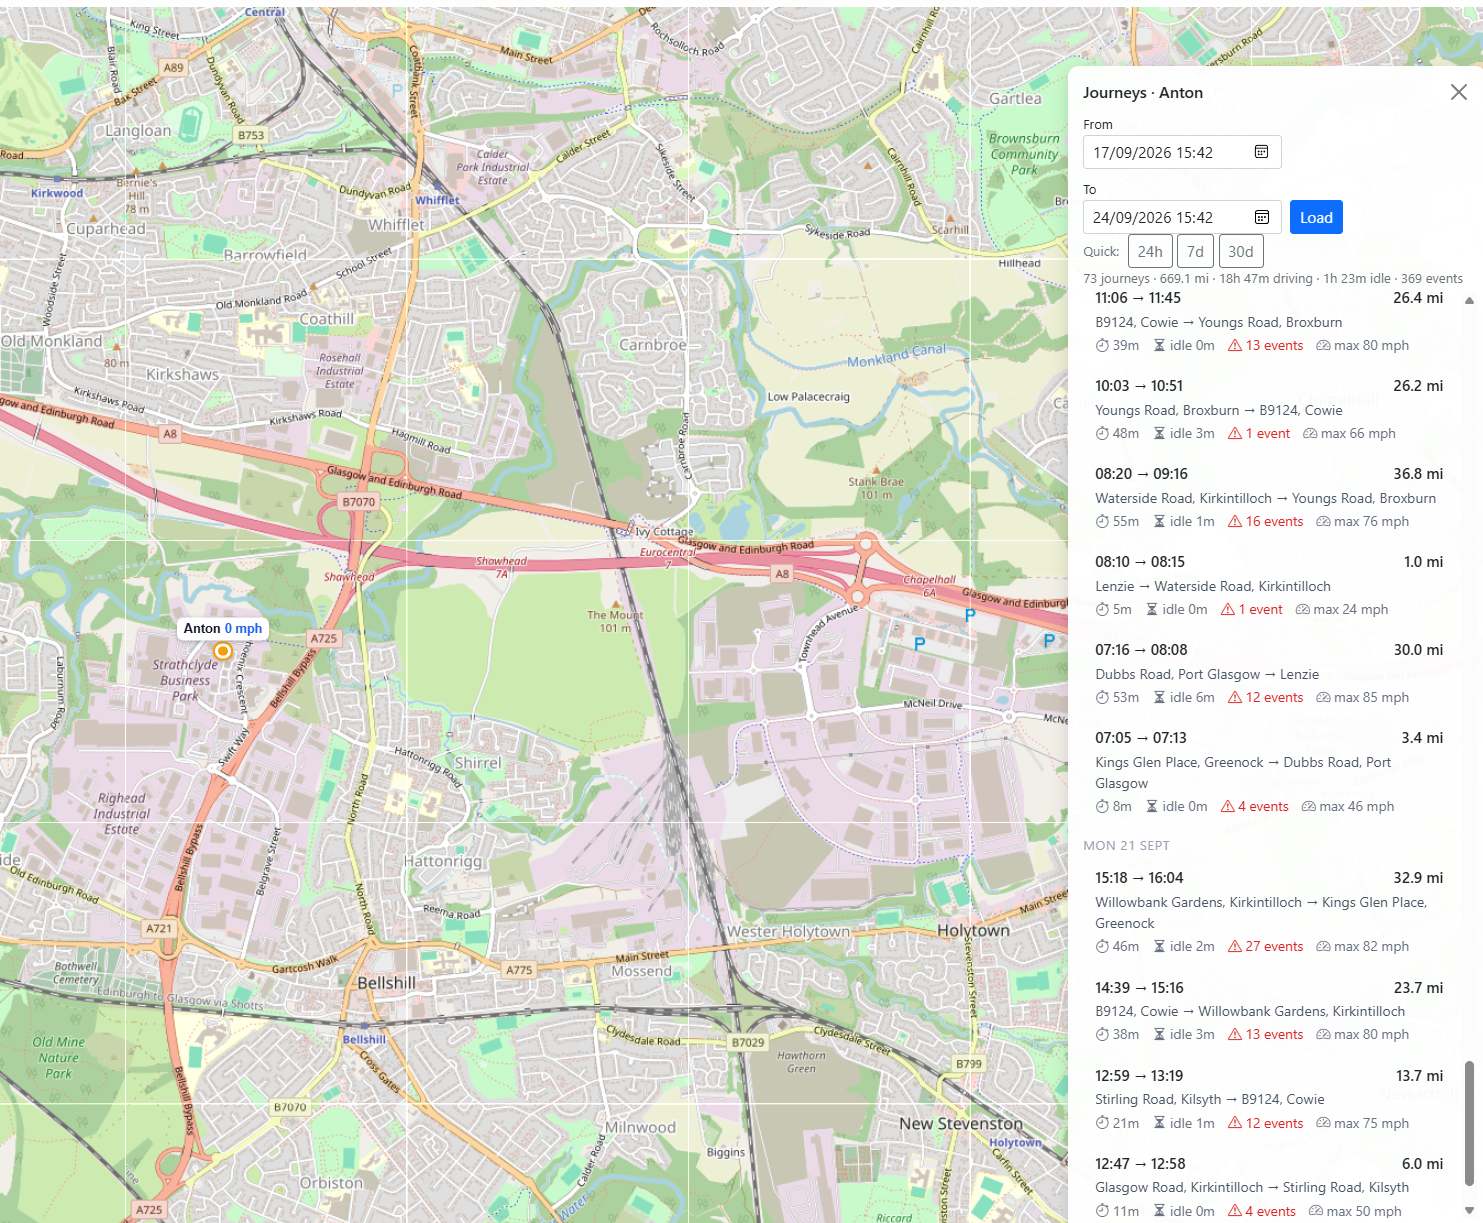Click the warning icon beside 27 events
1483x1223 pixels.
tap(1235, 947)
